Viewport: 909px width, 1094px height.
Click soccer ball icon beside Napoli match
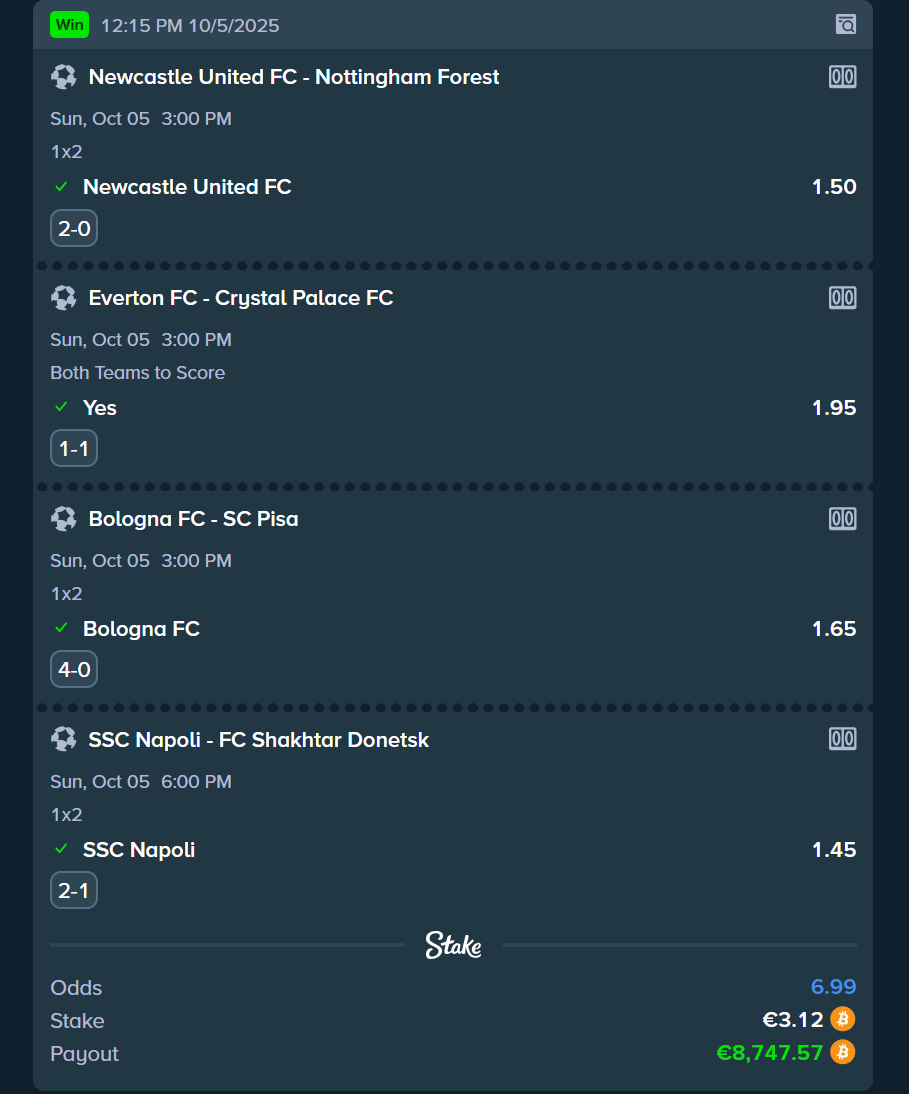[x=63, y=740]
